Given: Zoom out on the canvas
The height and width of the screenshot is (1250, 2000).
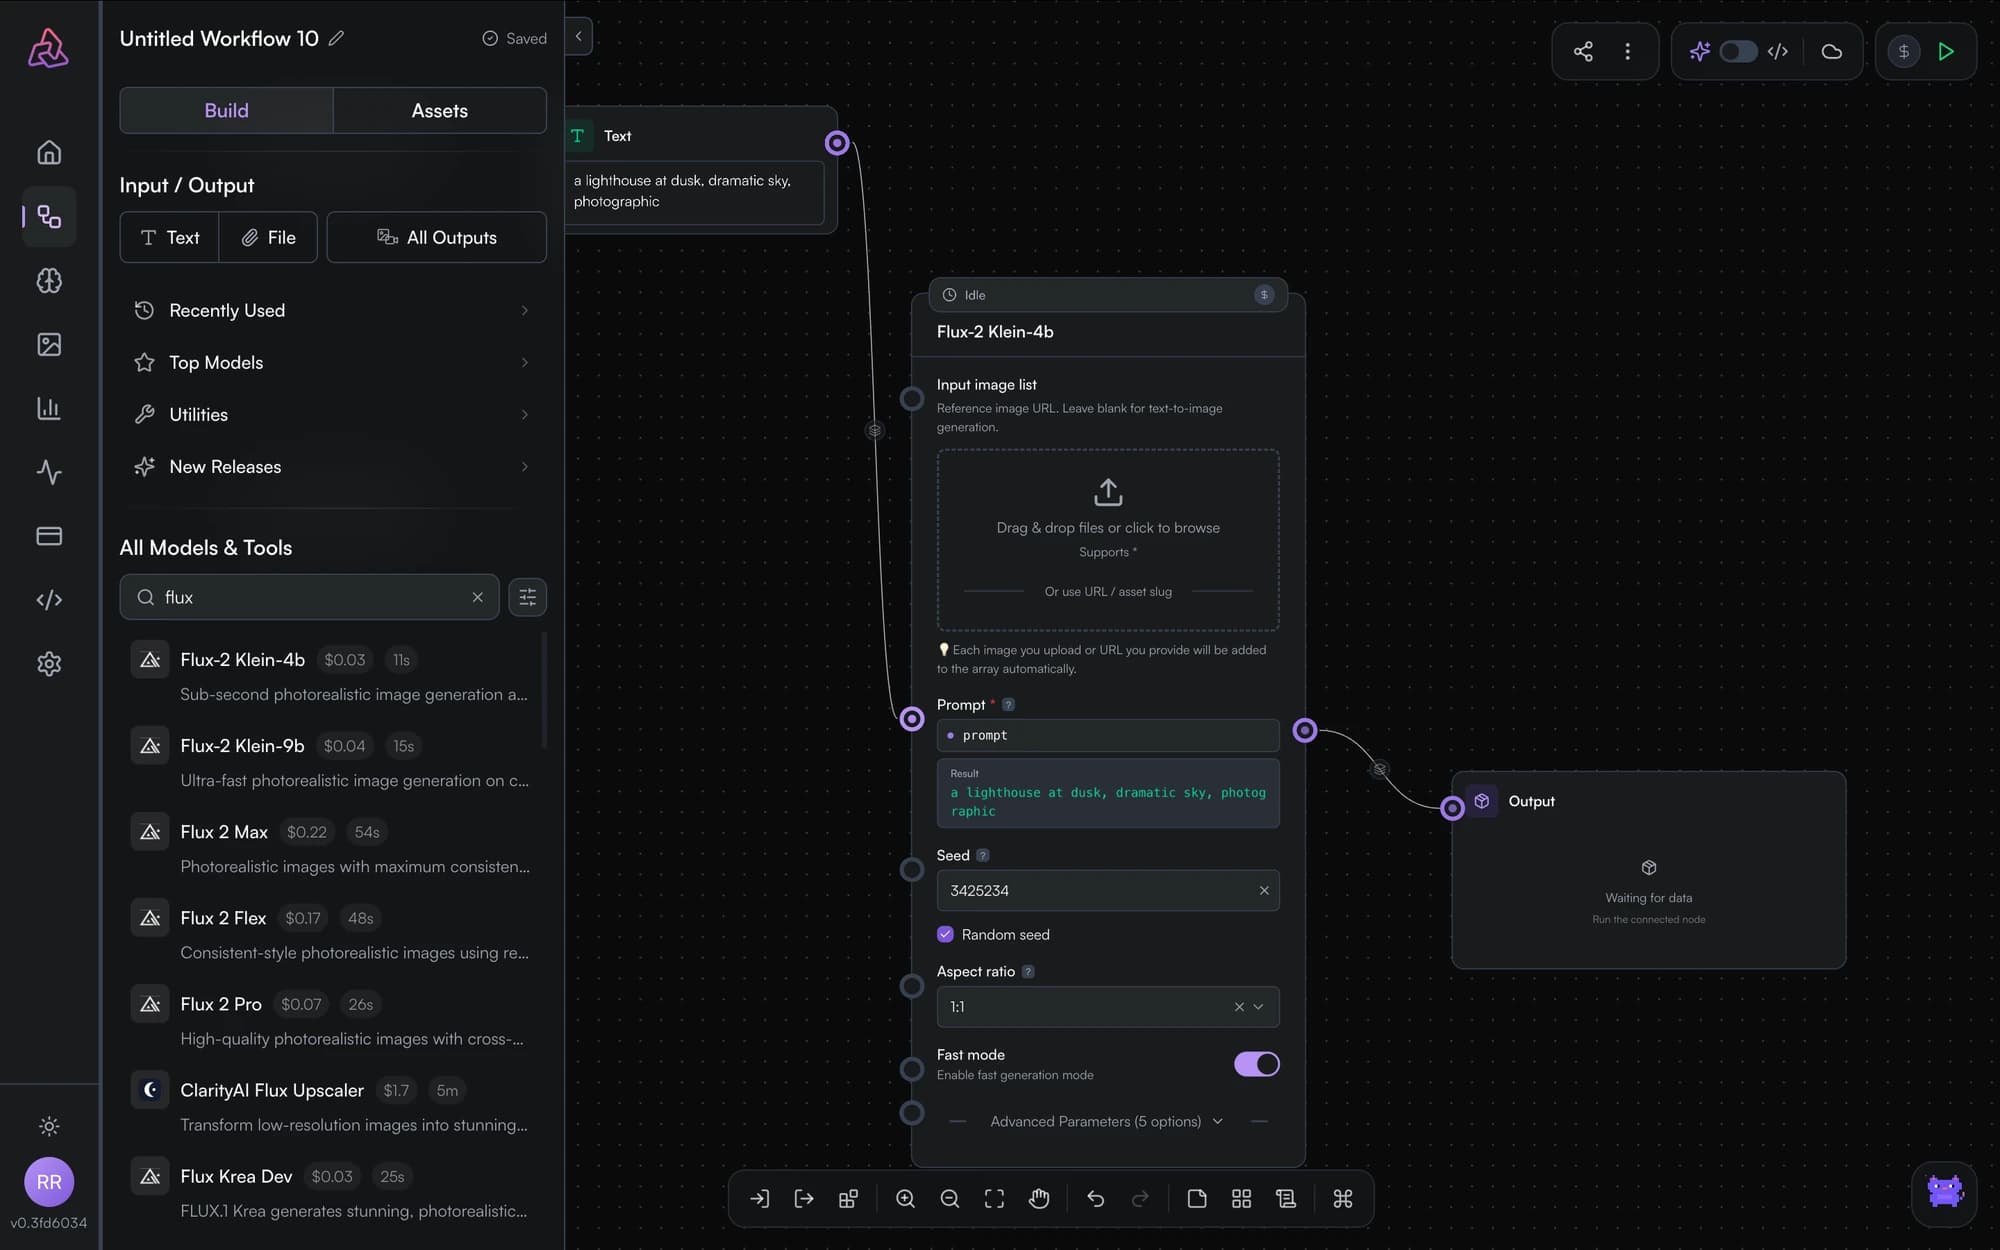Looking at the screenshot, I should tap(950, 1198).
